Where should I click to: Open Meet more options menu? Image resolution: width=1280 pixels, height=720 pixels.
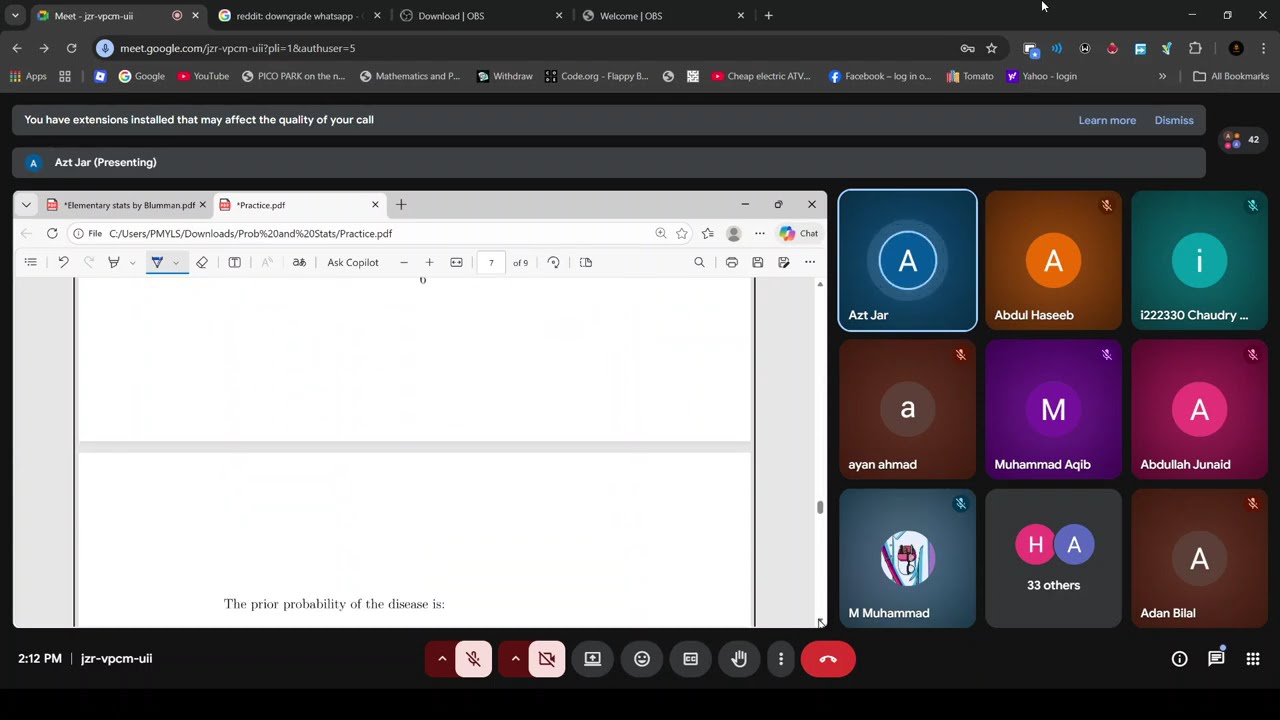(x=781, y=659)
